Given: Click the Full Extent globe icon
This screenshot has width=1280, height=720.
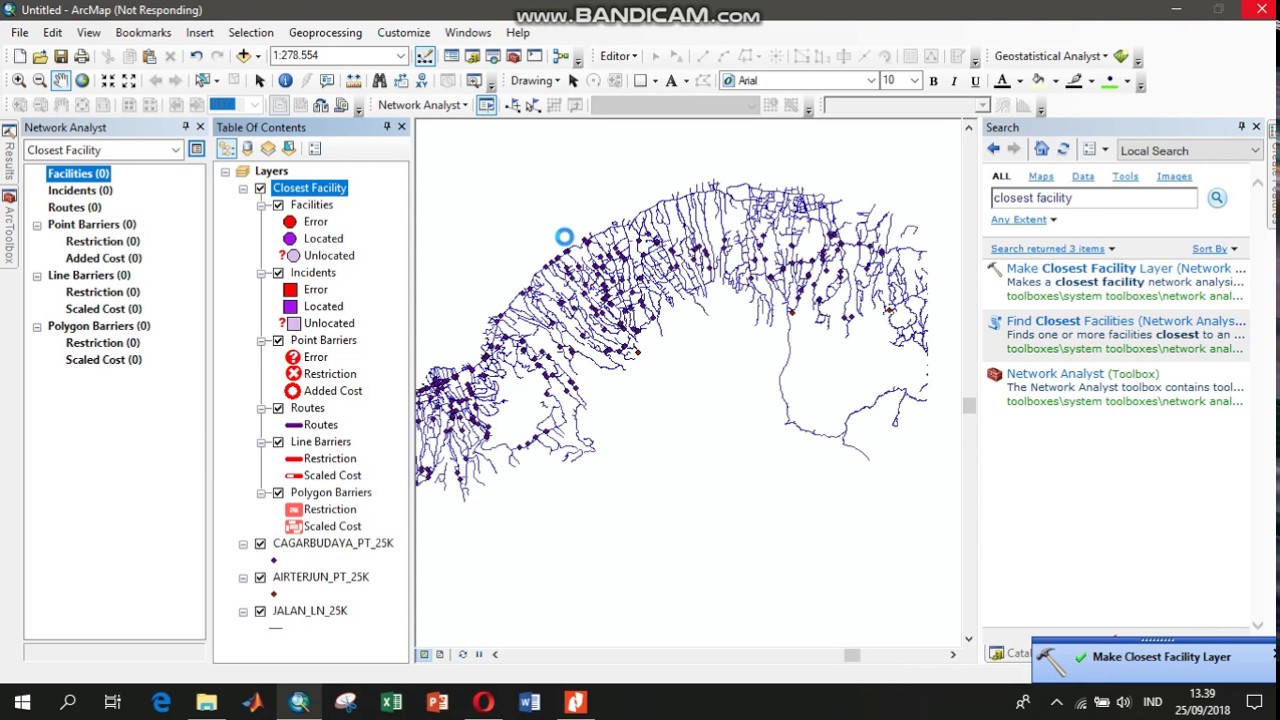Looking at the screenshot, I should (x=82, y=81).
